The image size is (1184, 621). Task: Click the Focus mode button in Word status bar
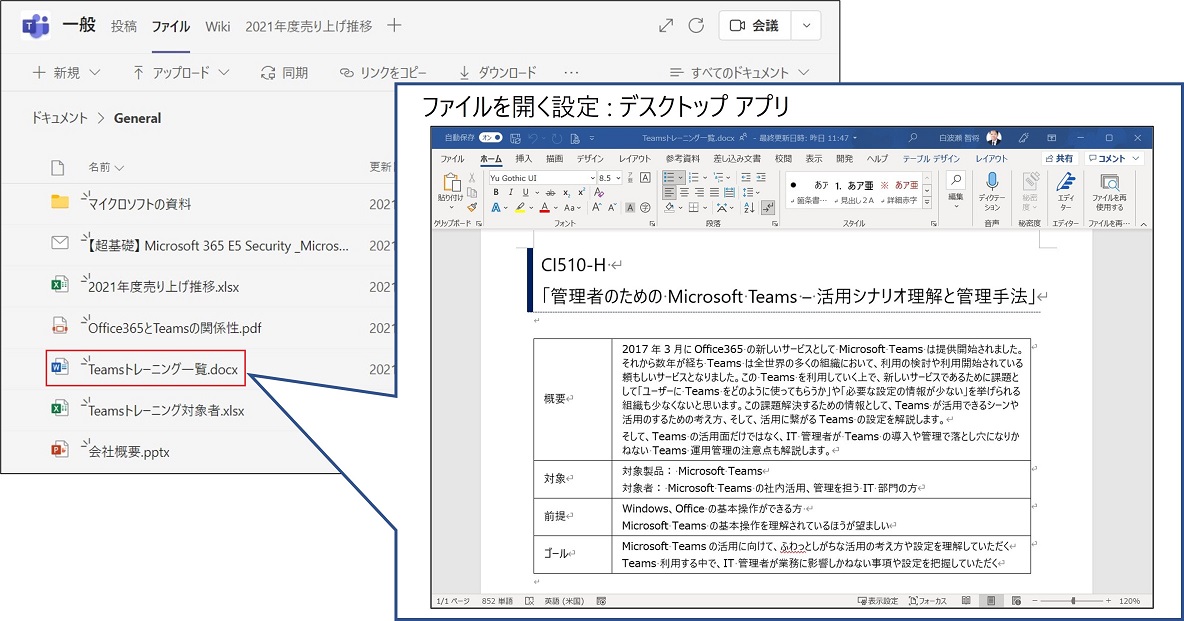tap(928, 601)
